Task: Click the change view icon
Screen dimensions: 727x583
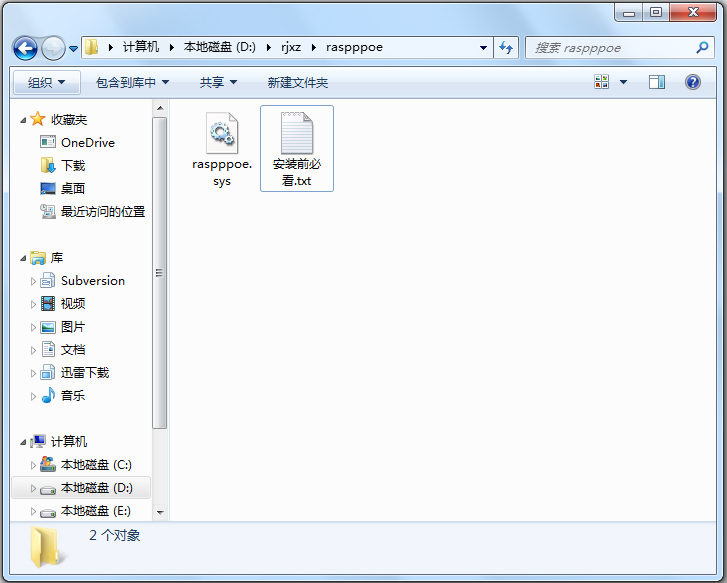Action: pyautogui.click(x=602, y=82)
